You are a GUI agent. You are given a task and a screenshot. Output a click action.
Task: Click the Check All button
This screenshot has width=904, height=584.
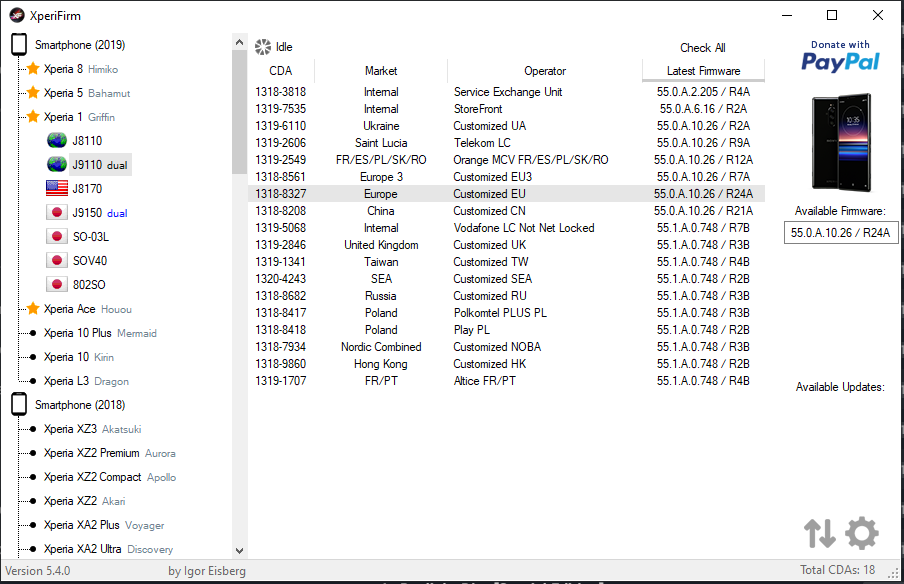pyautogui.click(x=703, y=48)
